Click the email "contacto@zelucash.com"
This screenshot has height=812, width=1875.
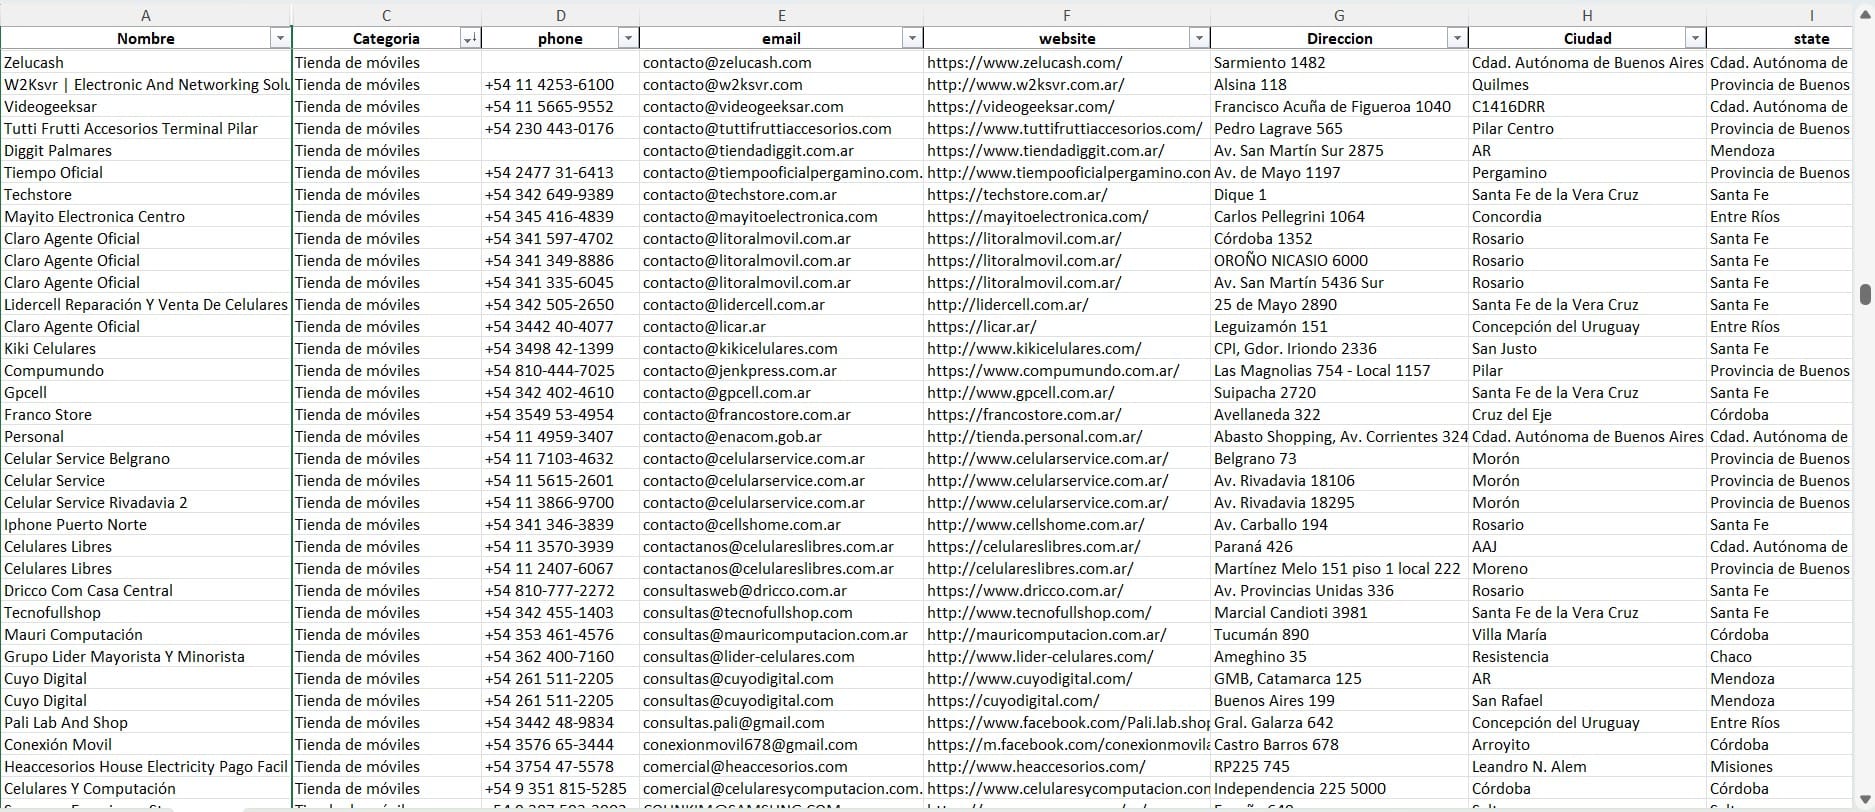(782, 62)
